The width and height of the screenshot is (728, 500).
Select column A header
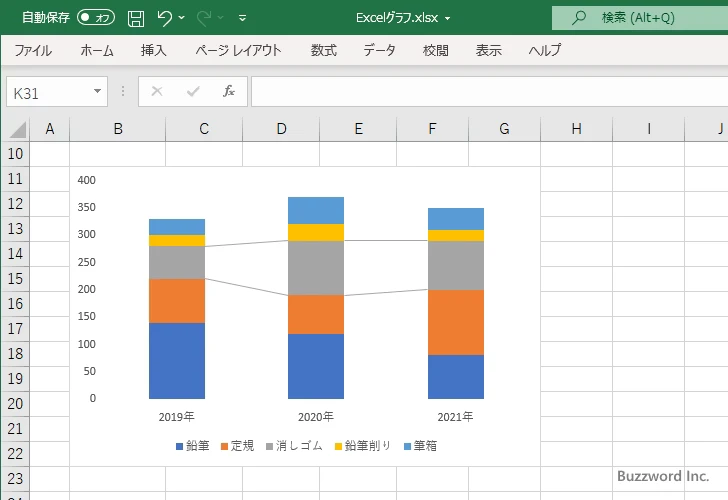pos(50,129)
